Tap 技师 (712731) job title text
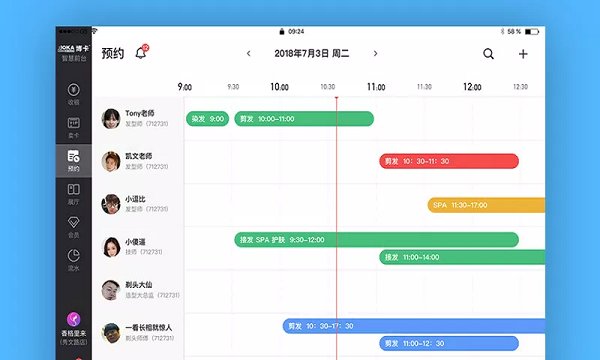The height and width of the screenshot is (360, 600). (144, 252)
